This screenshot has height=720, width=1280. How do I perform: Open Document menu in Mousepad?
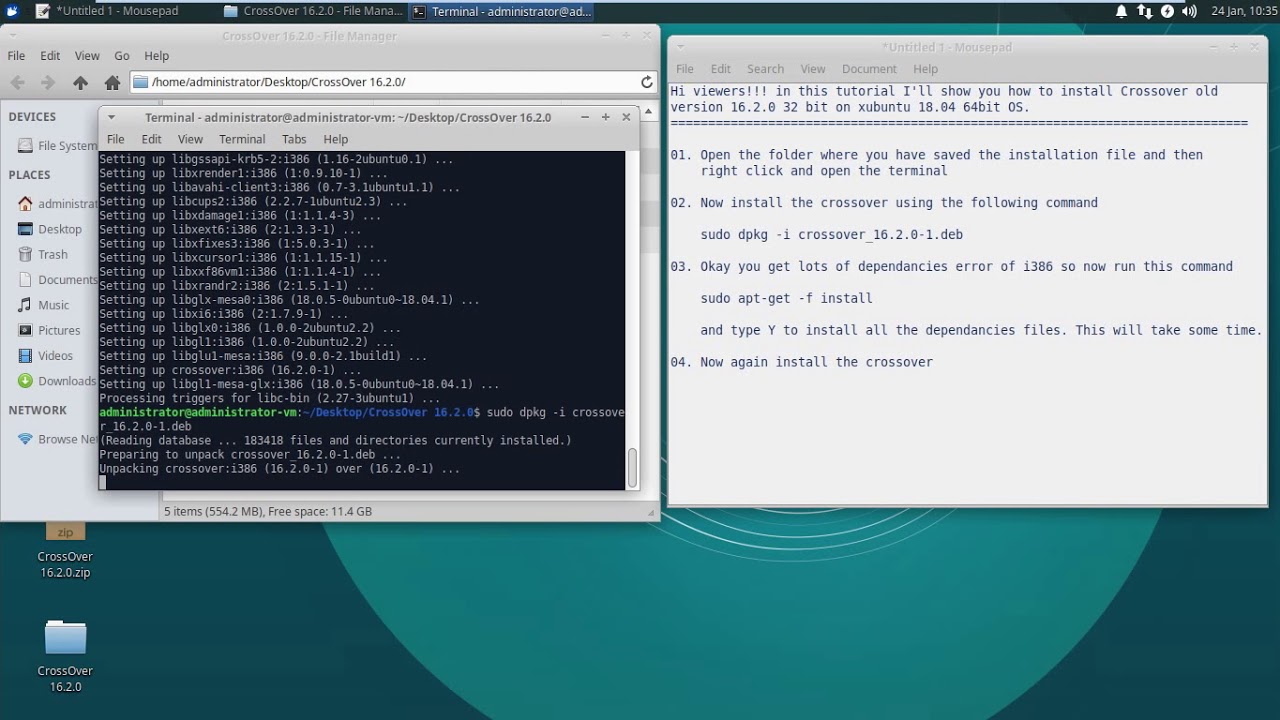pos(869,69)
